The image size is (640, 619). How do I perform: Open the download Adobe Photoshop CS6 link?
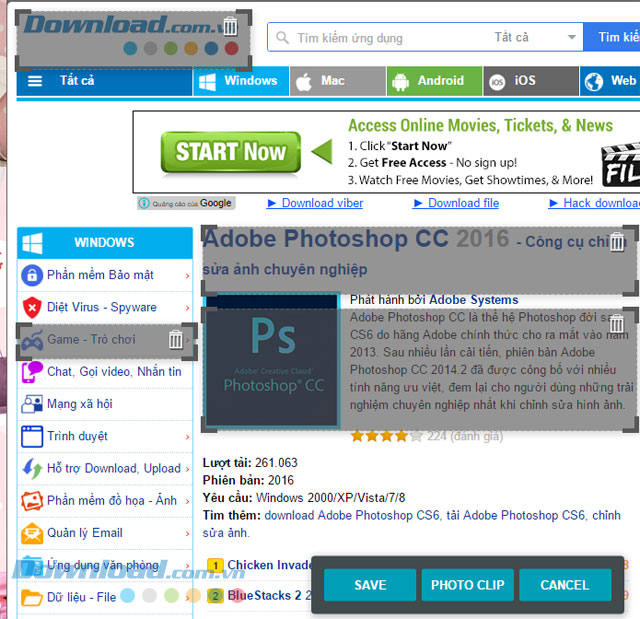pyautogui.click(x=351, y=515)
